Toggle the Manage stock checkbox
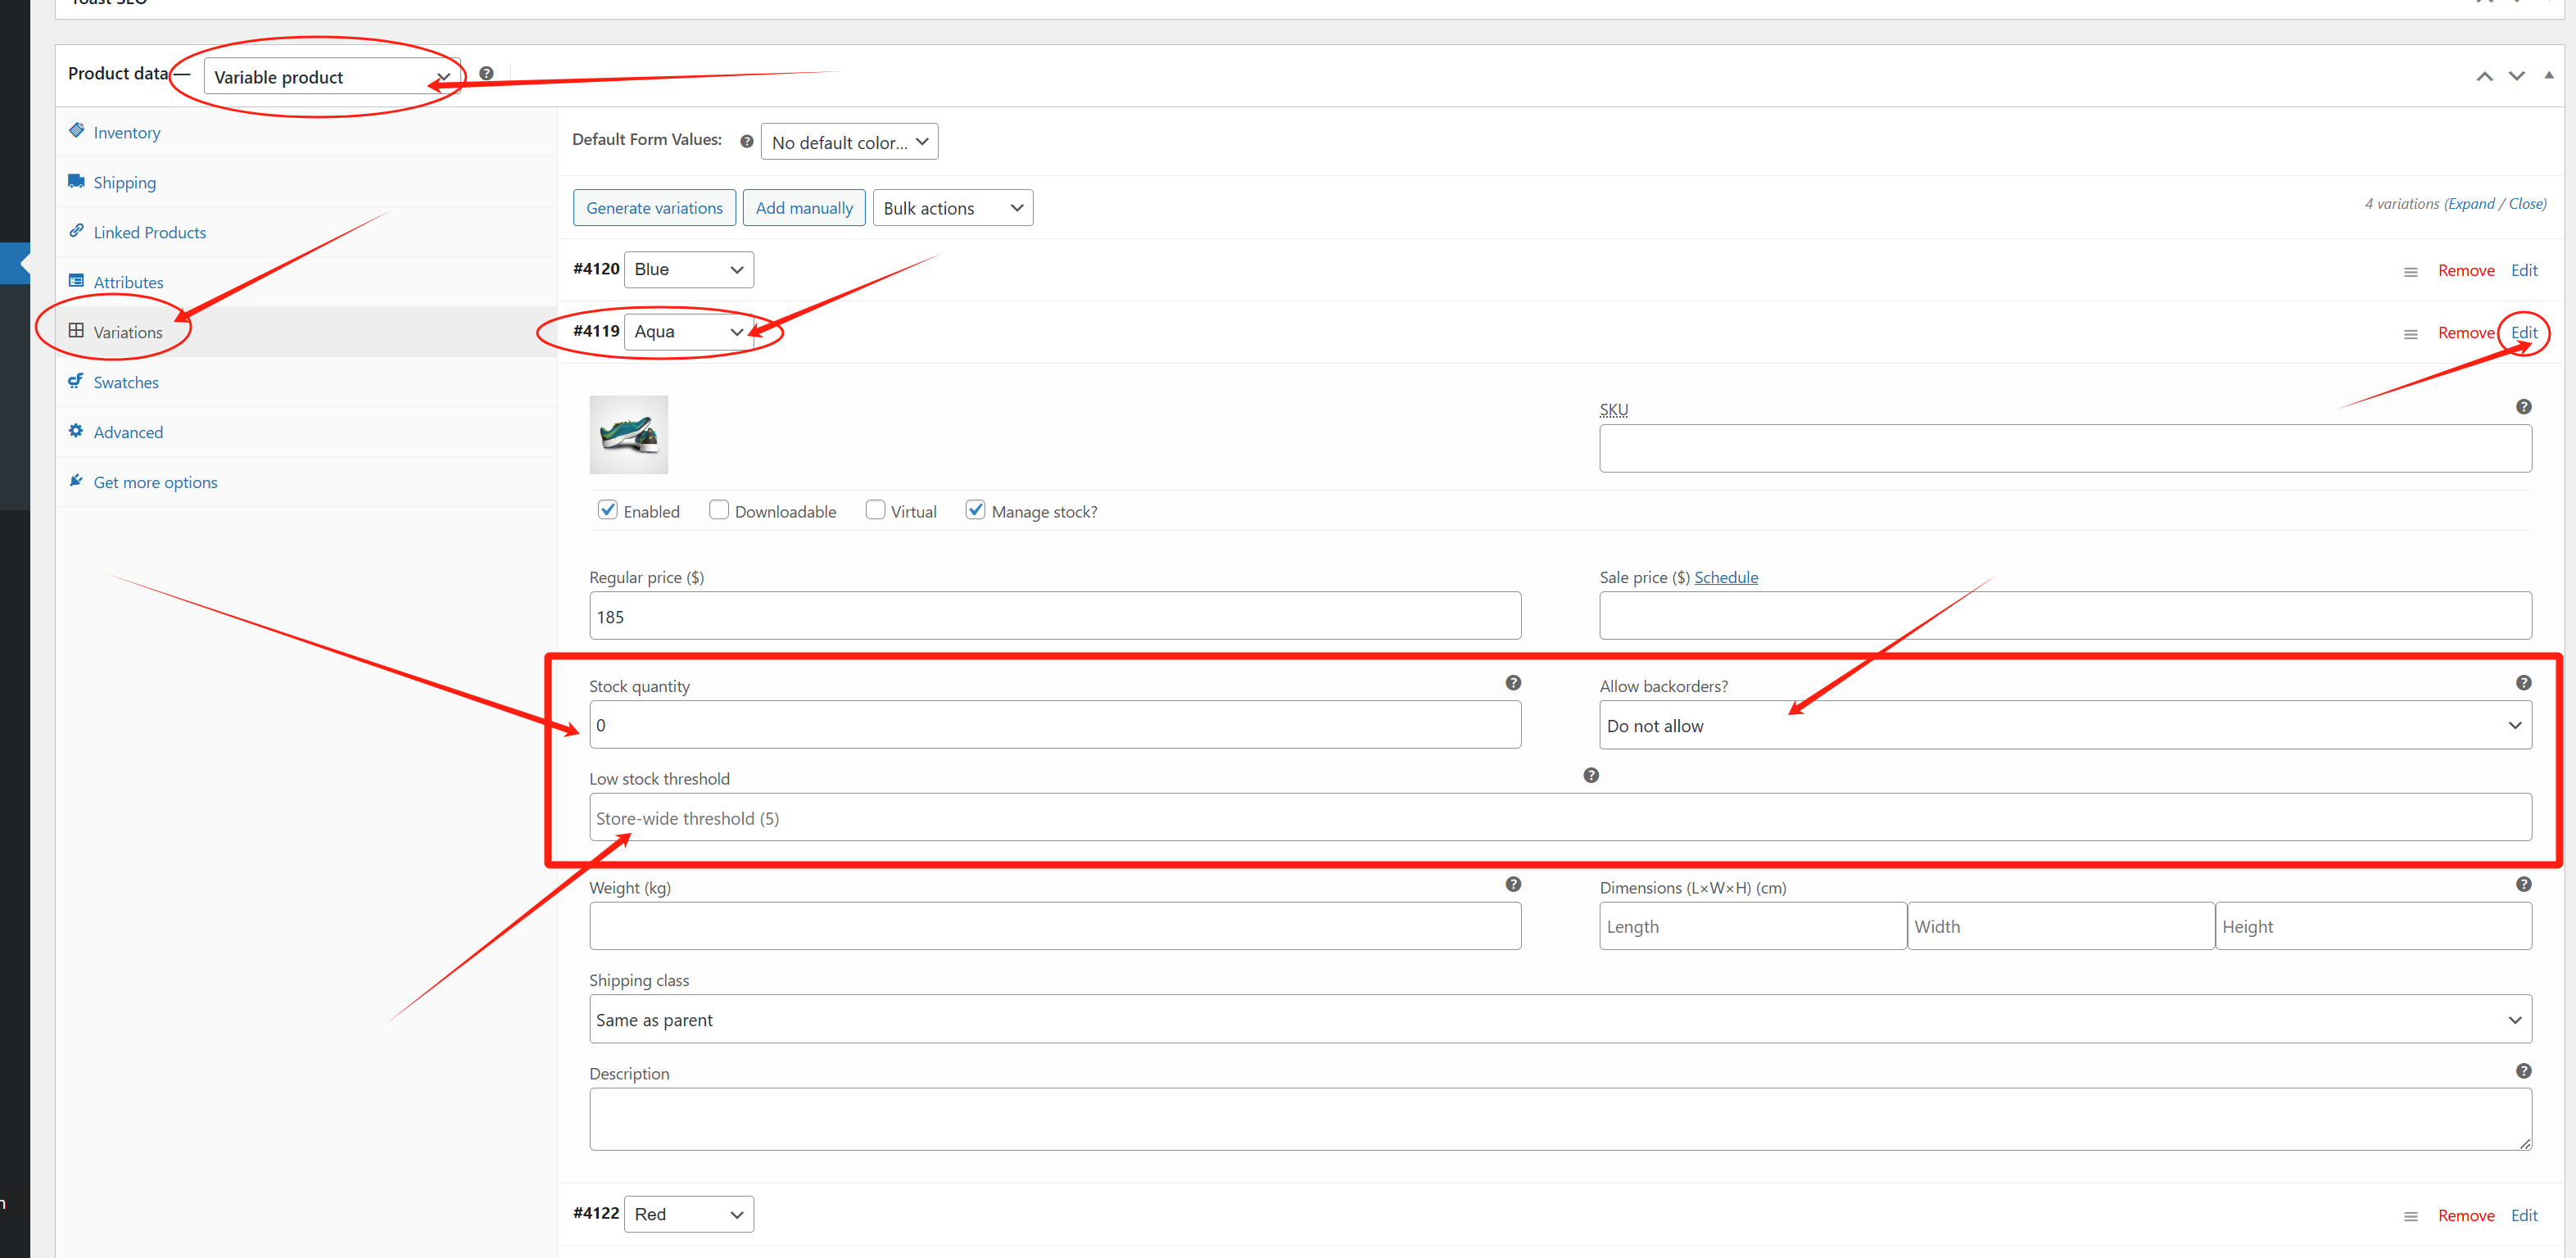This screenshot has height=1258, width=2576. point(974,511)
